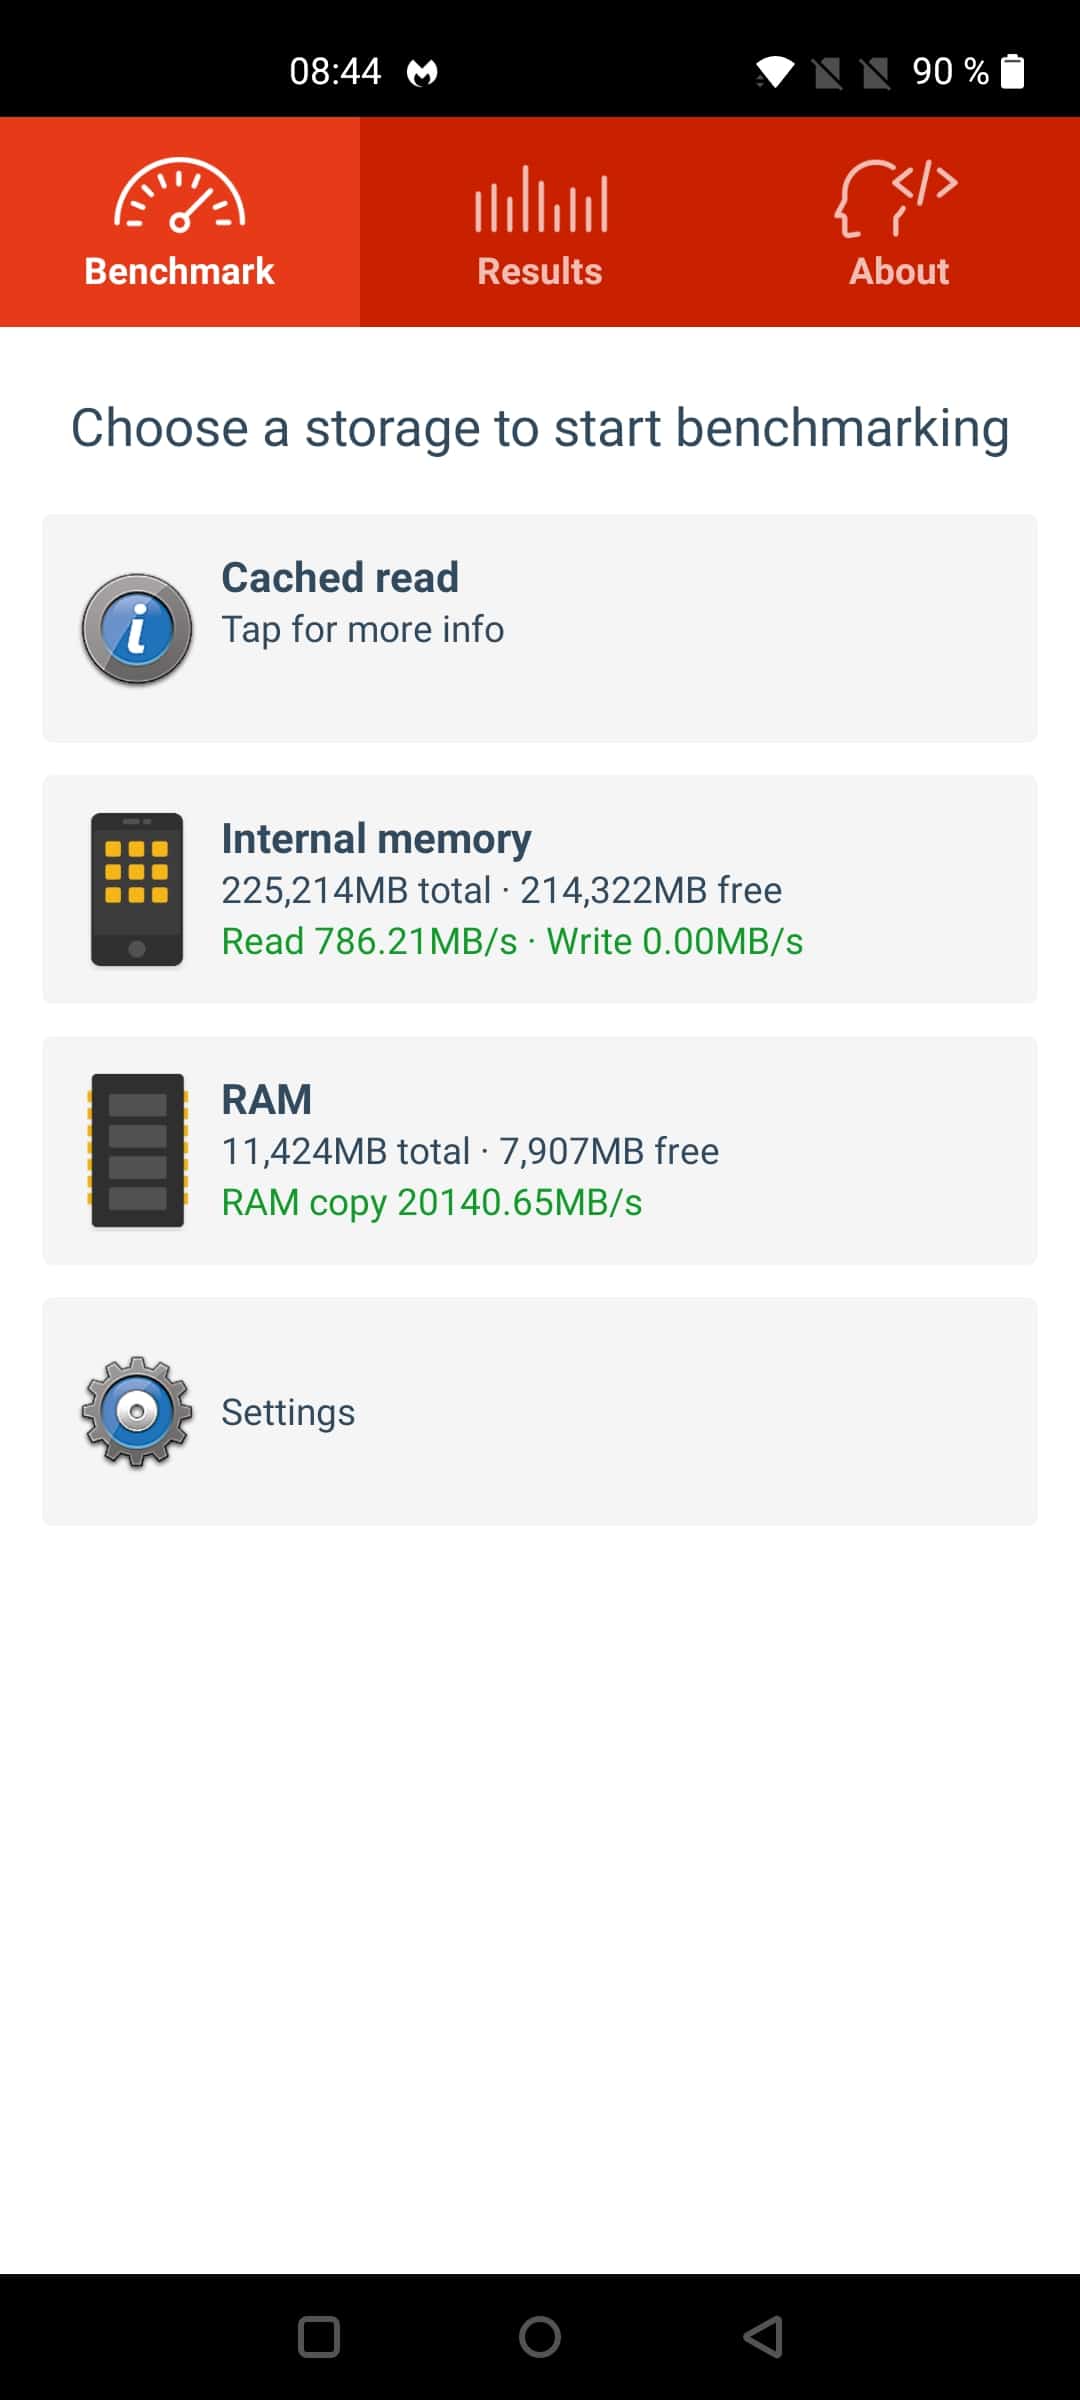Tap the Results bar chart icon
This screenshot has height=2400, width=1080.
click(540, 198)
